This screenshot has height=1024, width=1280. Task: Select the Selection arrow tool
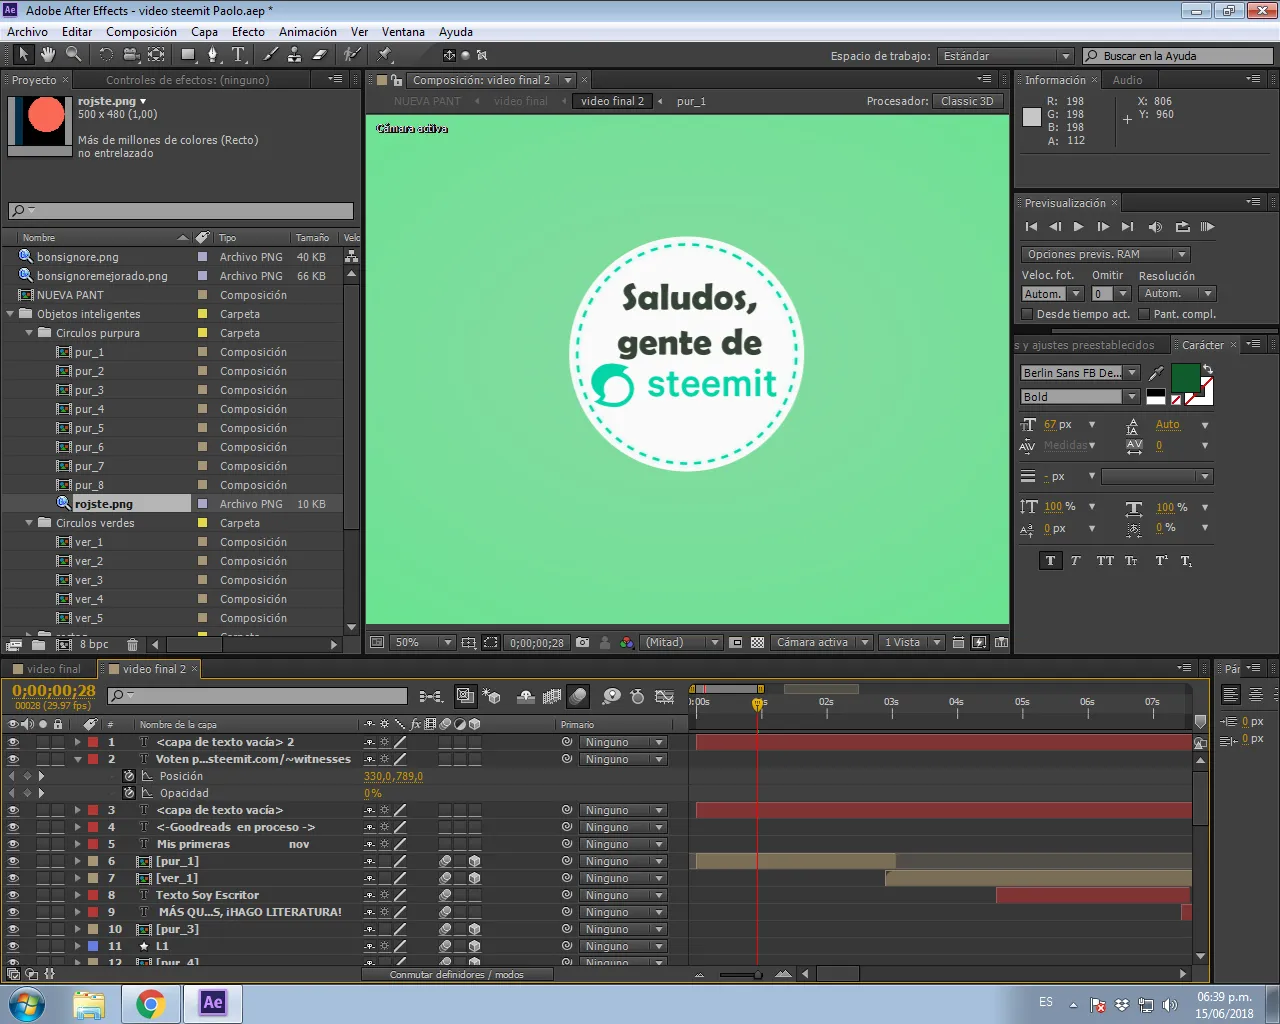[24, 54]
